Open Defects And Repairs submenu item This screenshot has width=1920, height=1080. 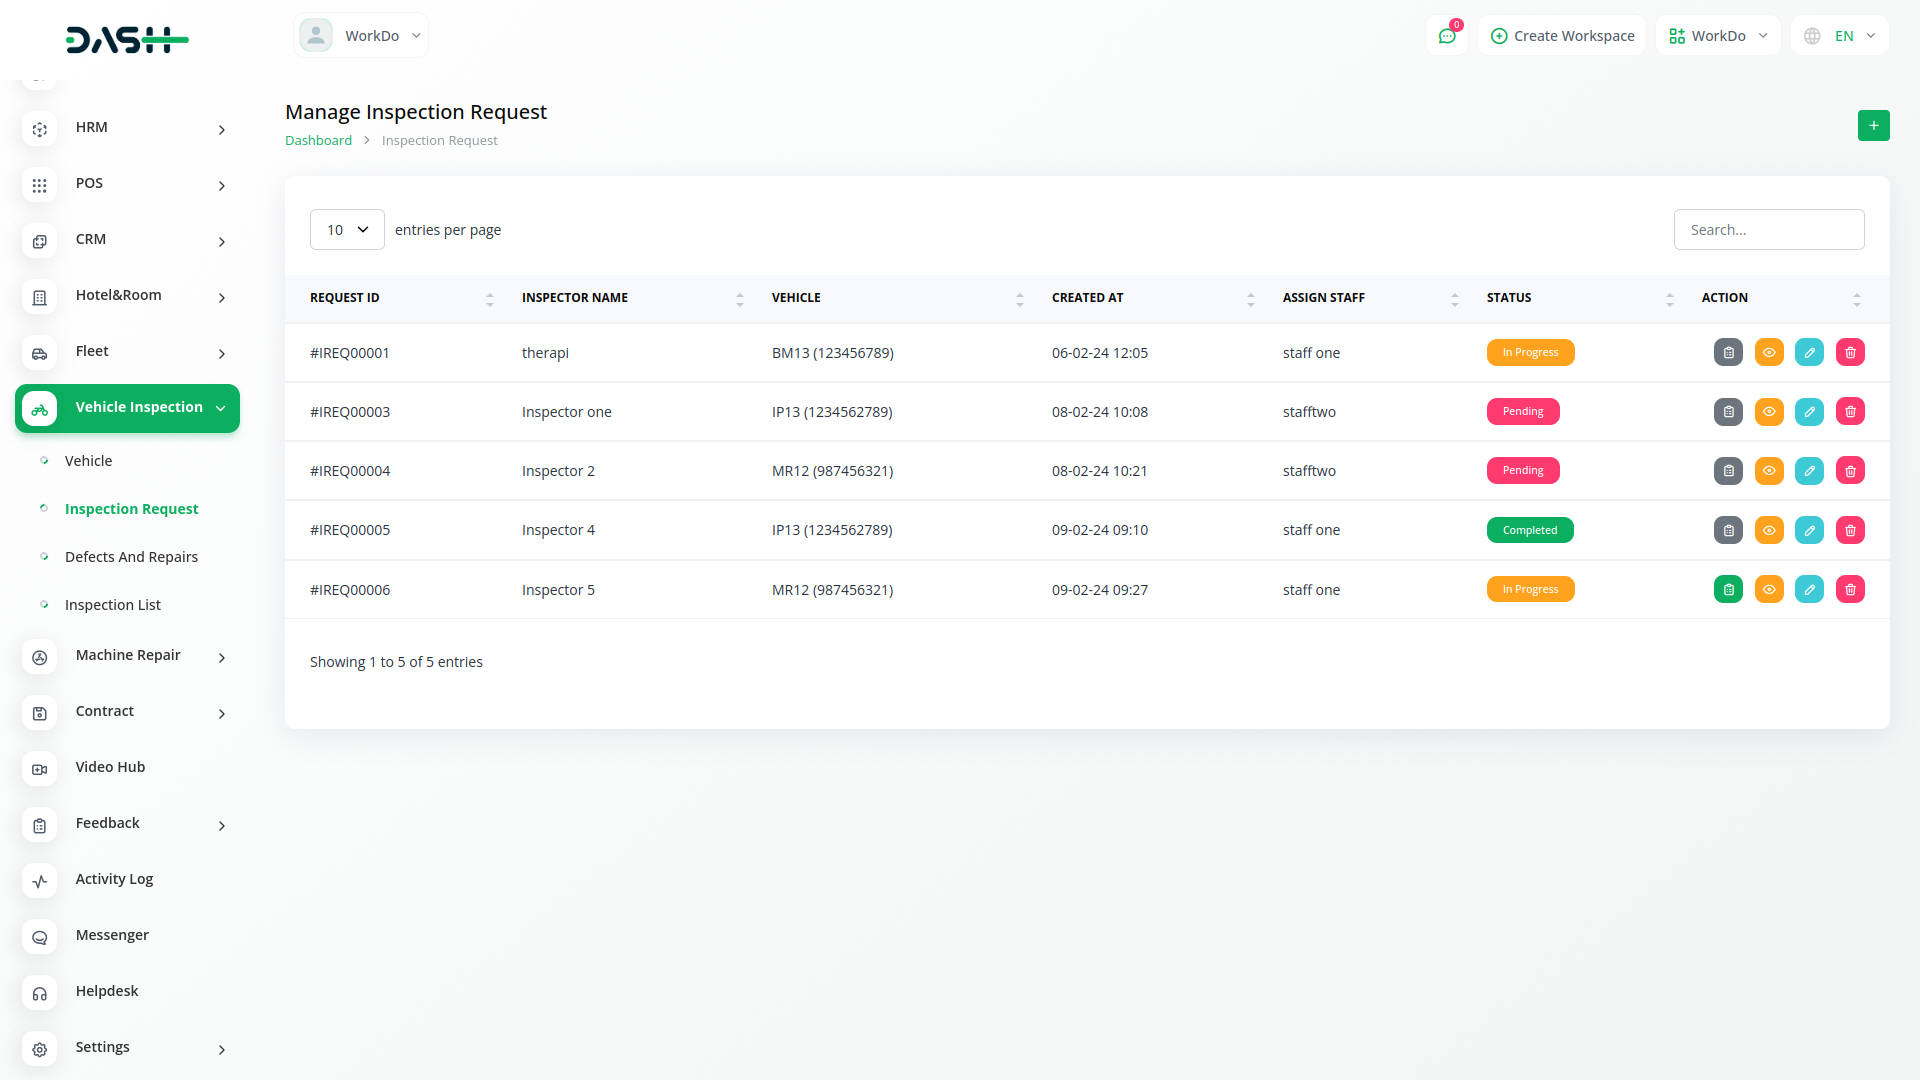click(x=131, y=557)
